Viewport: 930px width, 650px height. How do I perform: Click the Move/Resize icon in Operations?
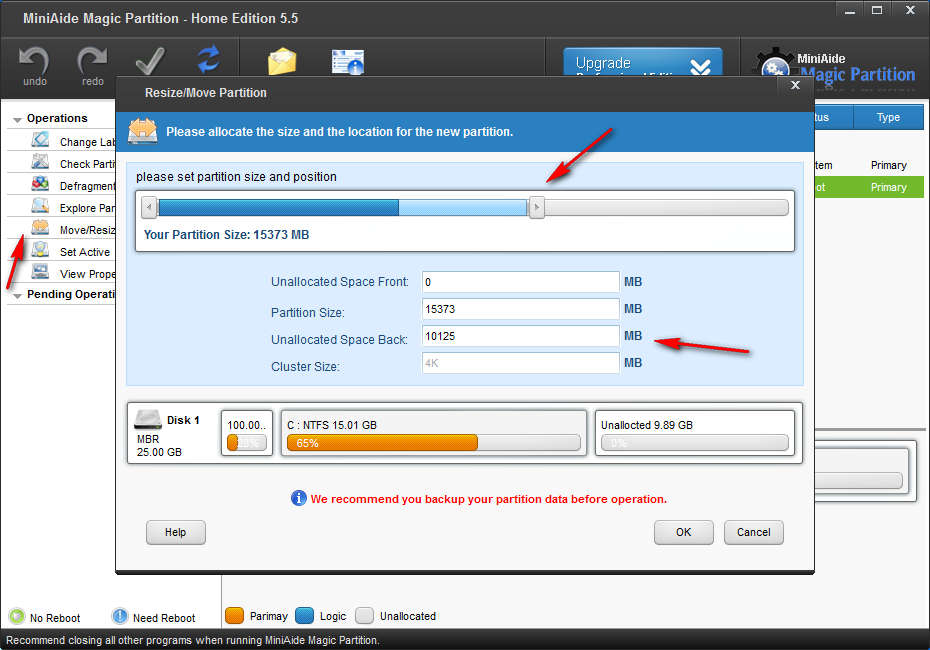pyautogui.click(x=40, y=228)
